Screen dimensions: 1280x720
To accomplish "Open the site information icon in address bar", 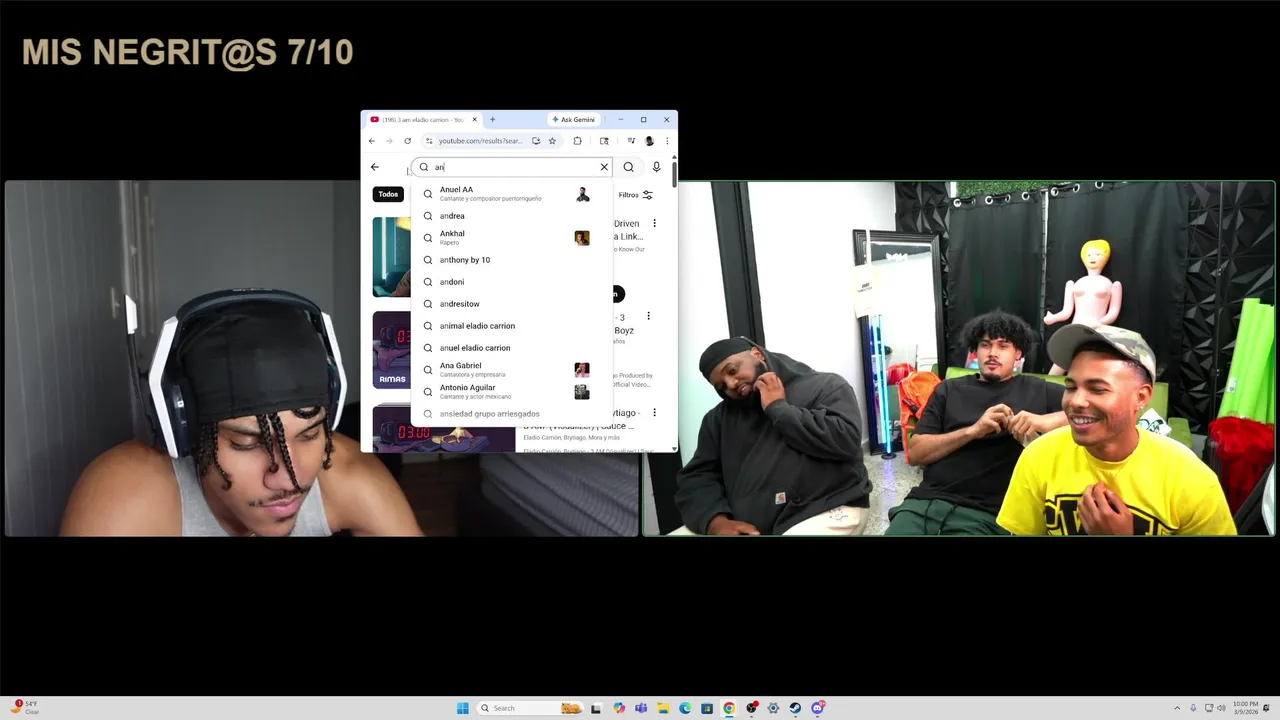I will click(429, 141).
